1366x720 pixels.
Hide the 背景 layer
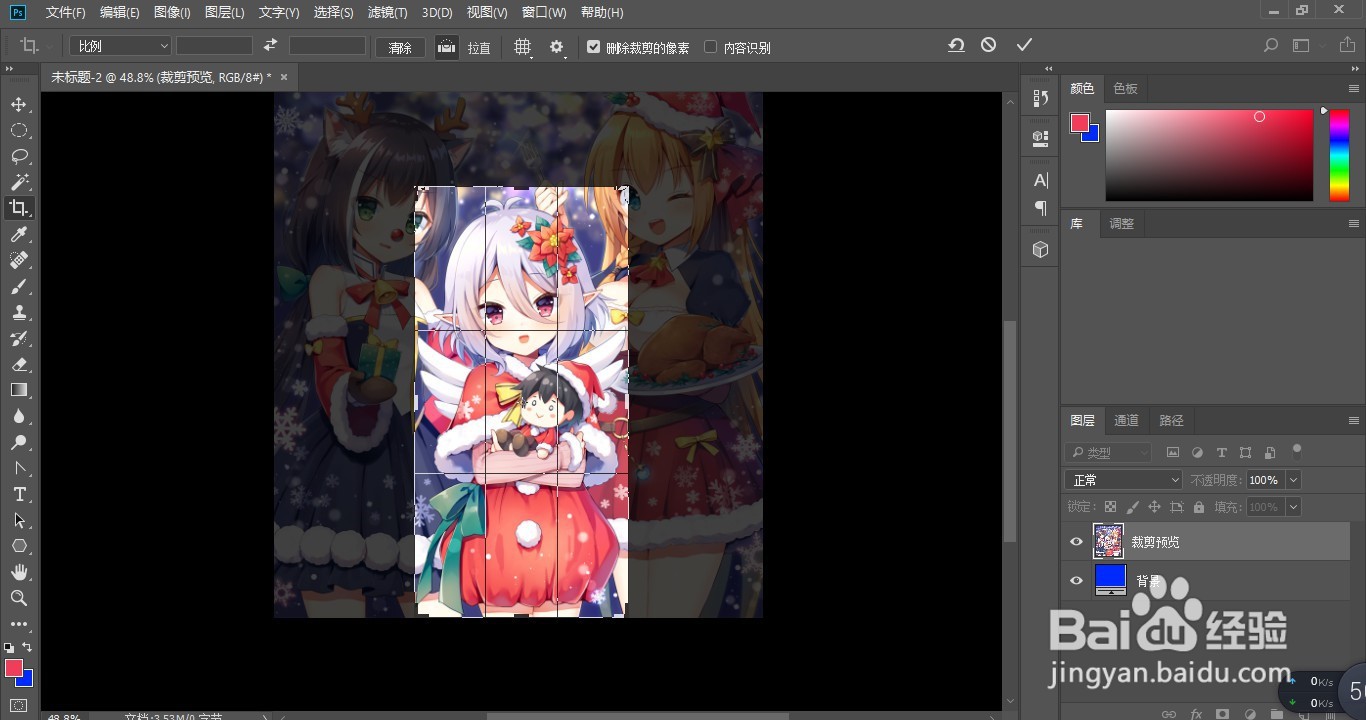(1076, 581)
